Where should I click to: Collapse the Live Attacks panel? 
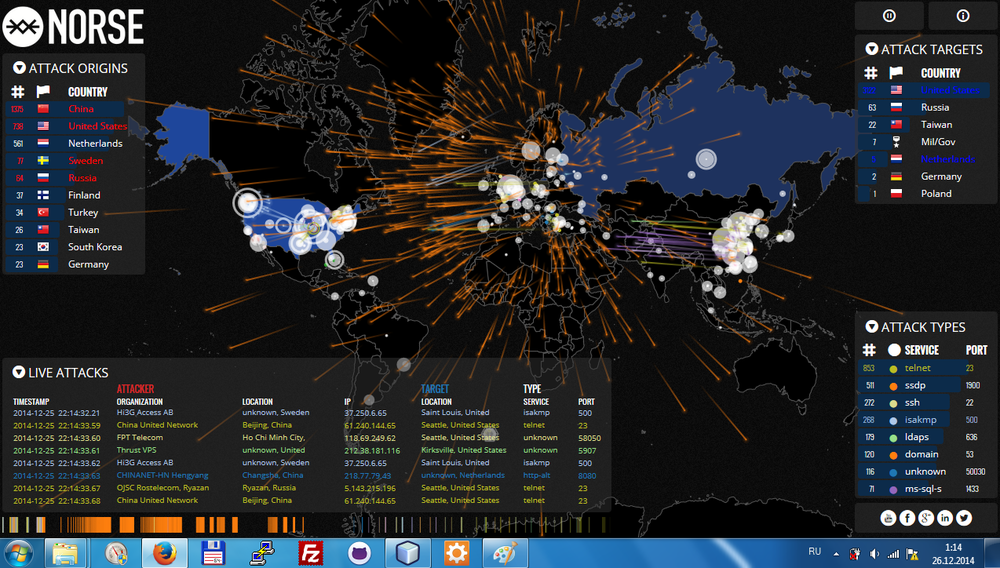click(18, 372)
